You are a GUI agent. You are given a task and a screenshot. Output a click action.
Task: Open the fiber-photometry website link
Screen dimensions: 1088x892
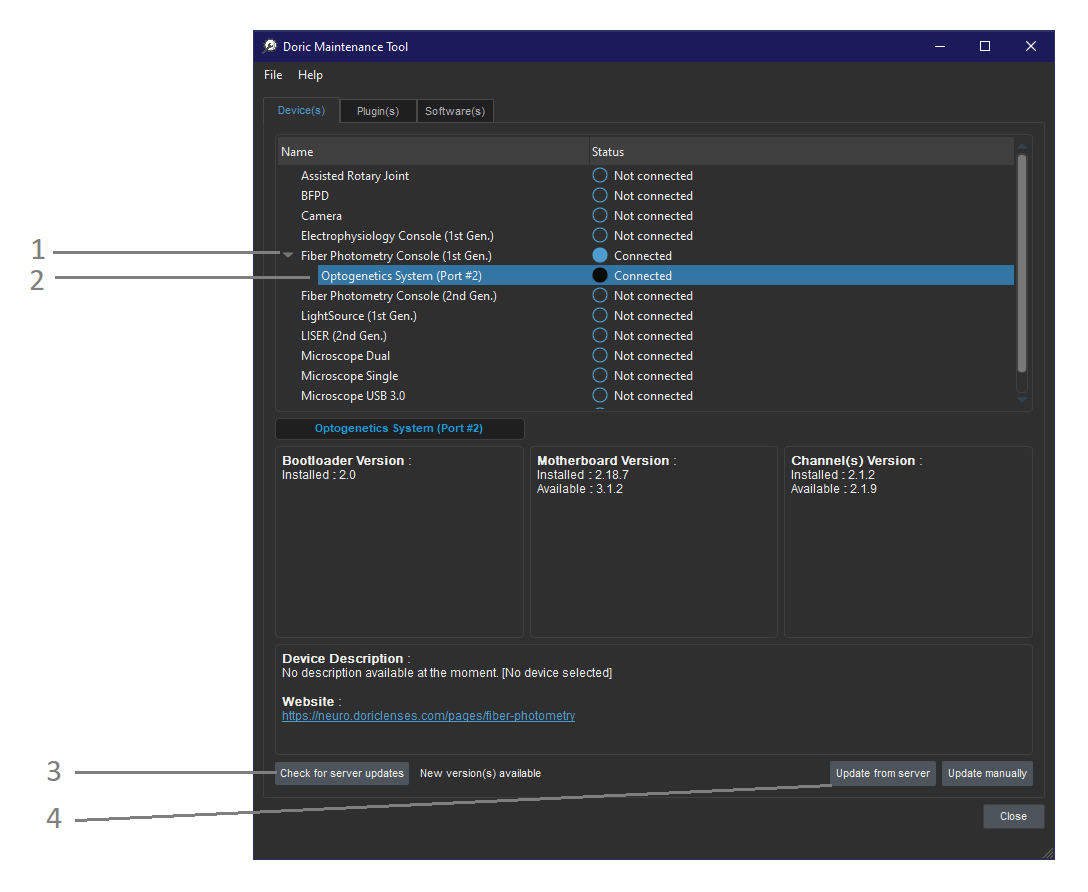pos(428,716)
